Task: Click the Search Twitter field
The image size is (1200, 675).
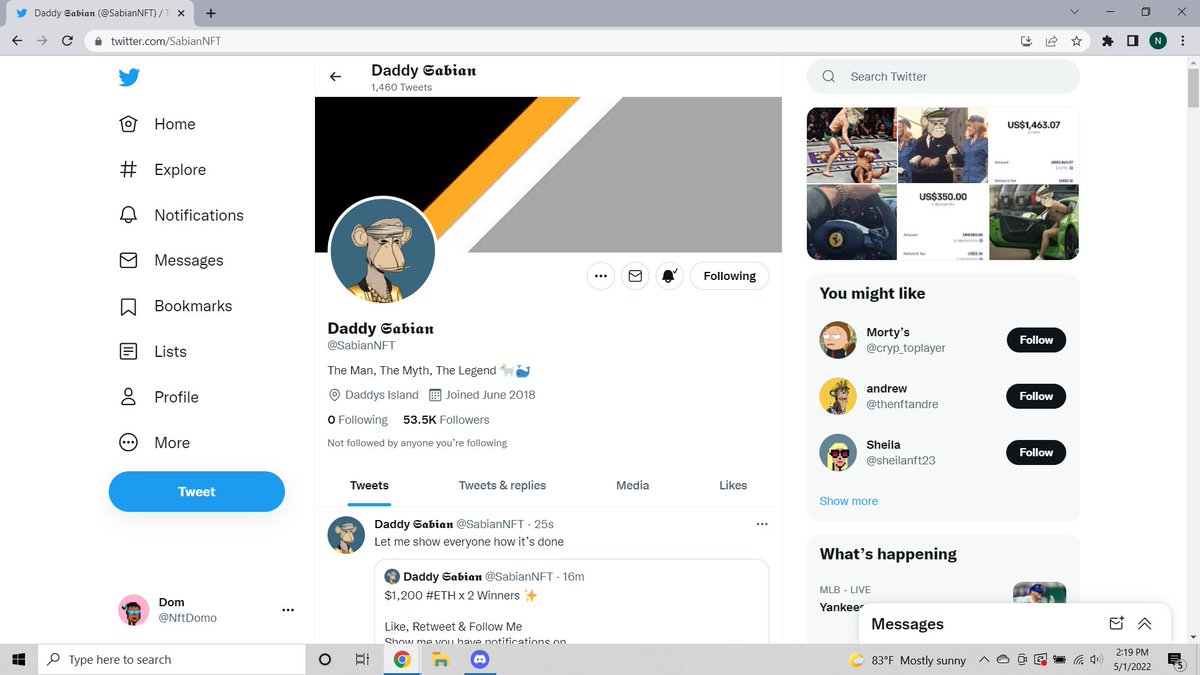Action: click(943, 76)
